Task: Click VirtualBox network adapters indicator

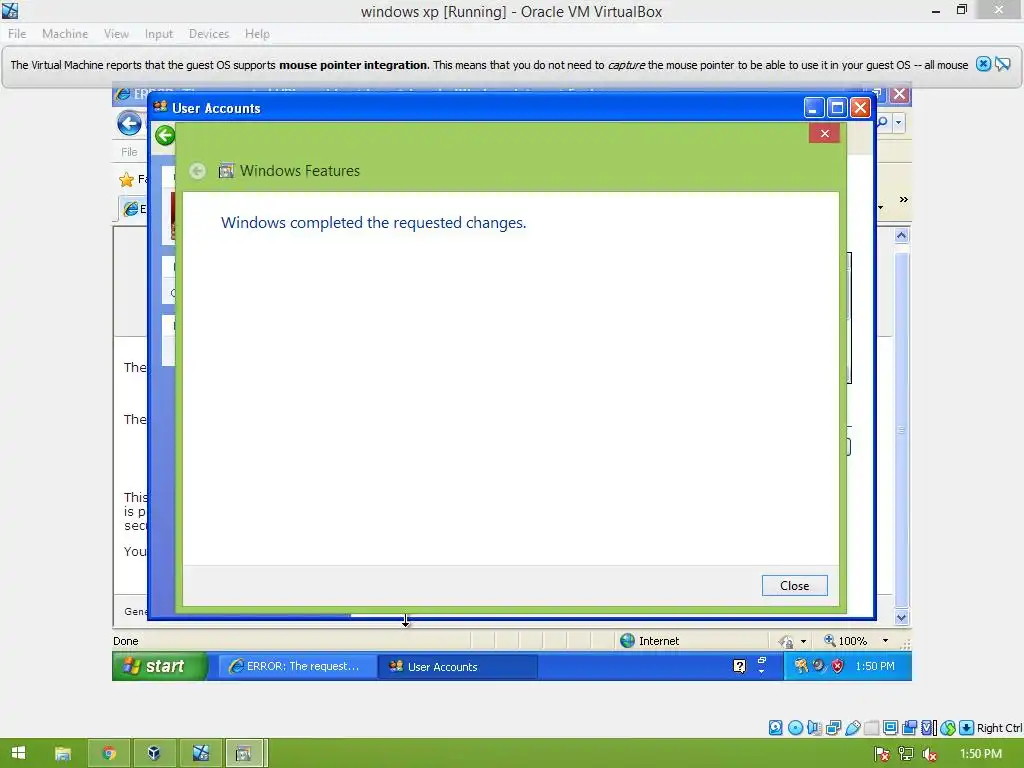Action: tap(833, 728)
